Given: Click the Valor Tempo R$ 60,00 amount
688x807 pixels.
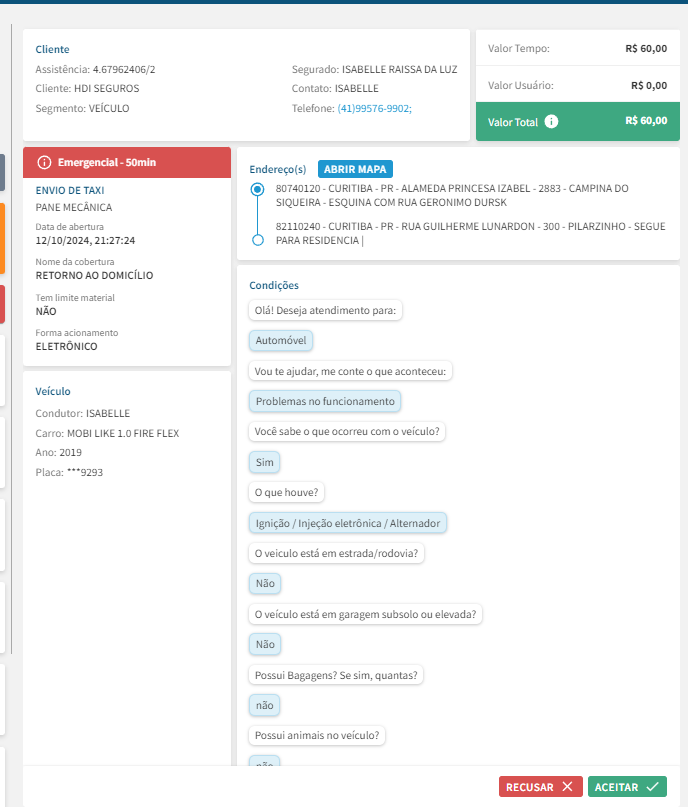Looking at the screenshot, I should point(646,48).
